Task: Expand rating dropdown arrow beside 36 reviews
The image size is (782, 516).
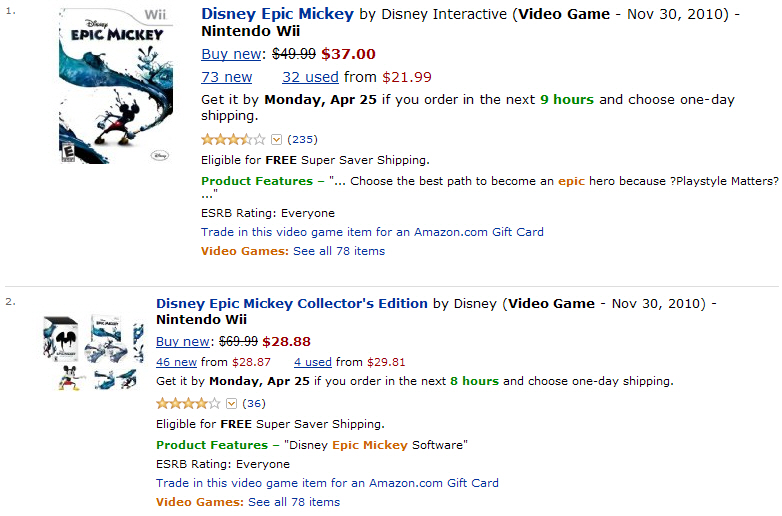Action: (231, 403)
